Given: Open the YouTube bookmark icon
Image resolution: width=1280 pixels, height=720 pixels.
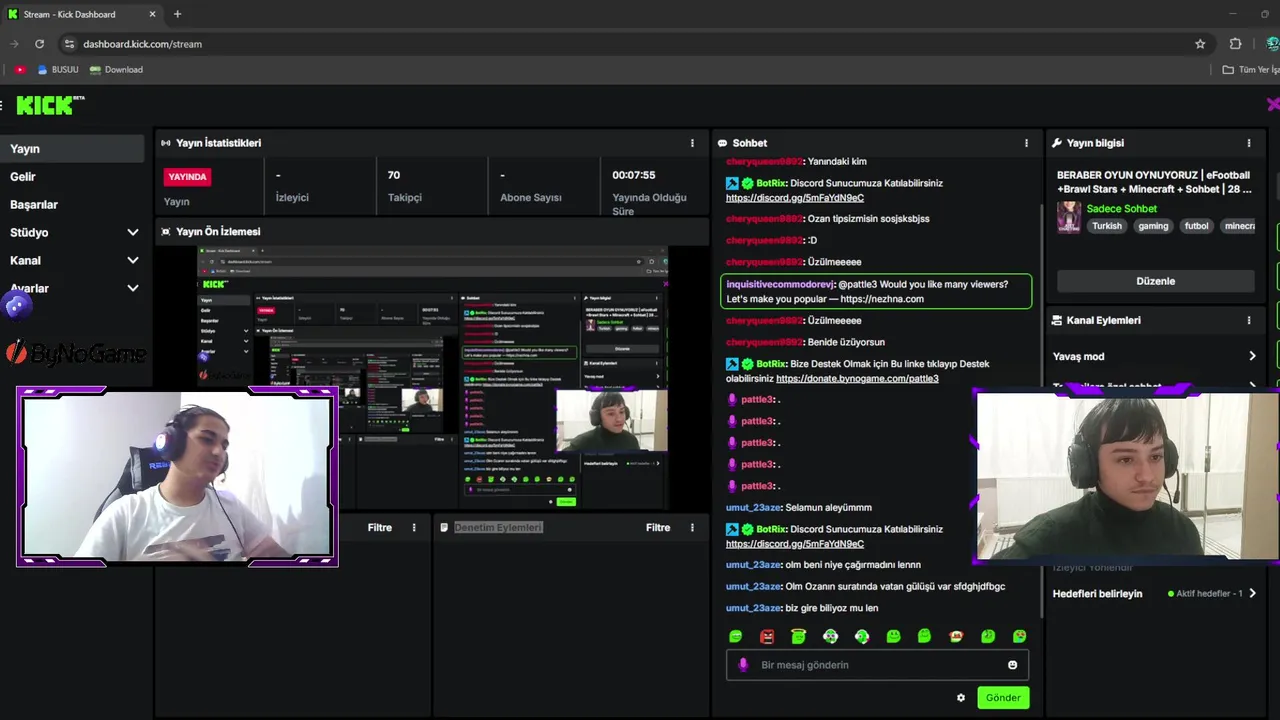Looking at the screenshot, I should click(x=19, y=70).
